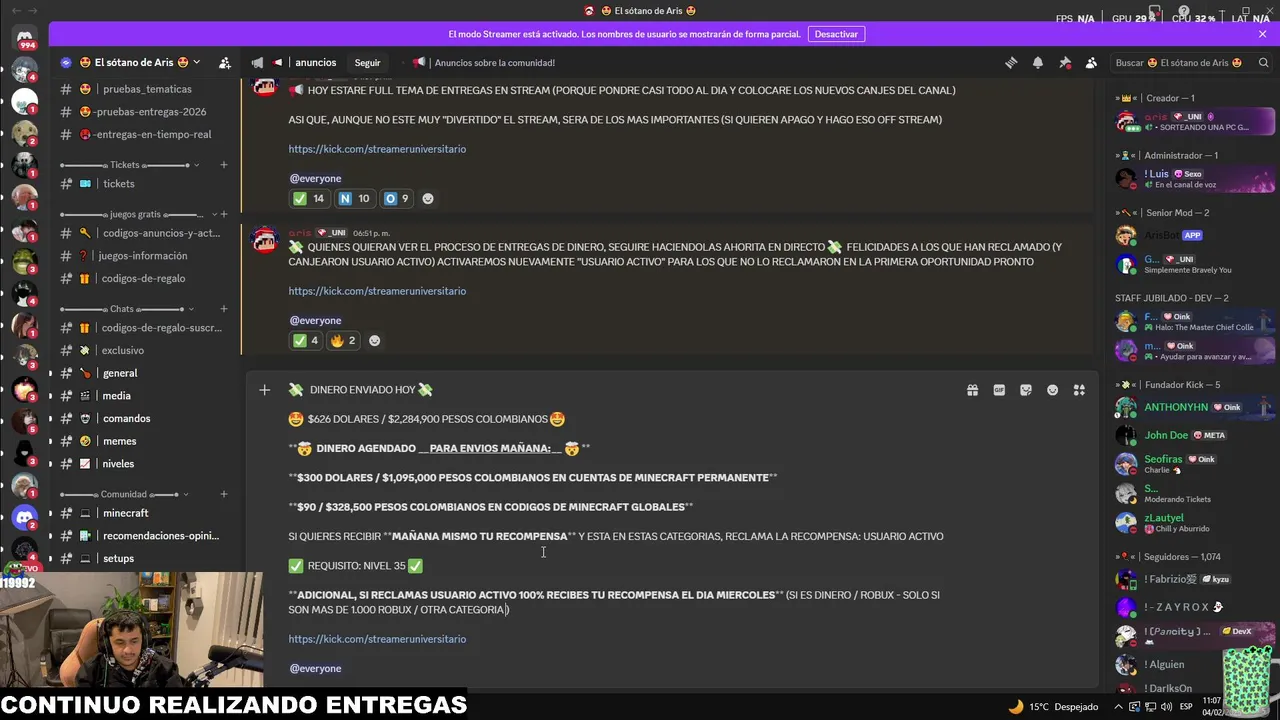Open kick.com link in the draft message
Viewport: 1280px width, 720px height.
[377, 639]
